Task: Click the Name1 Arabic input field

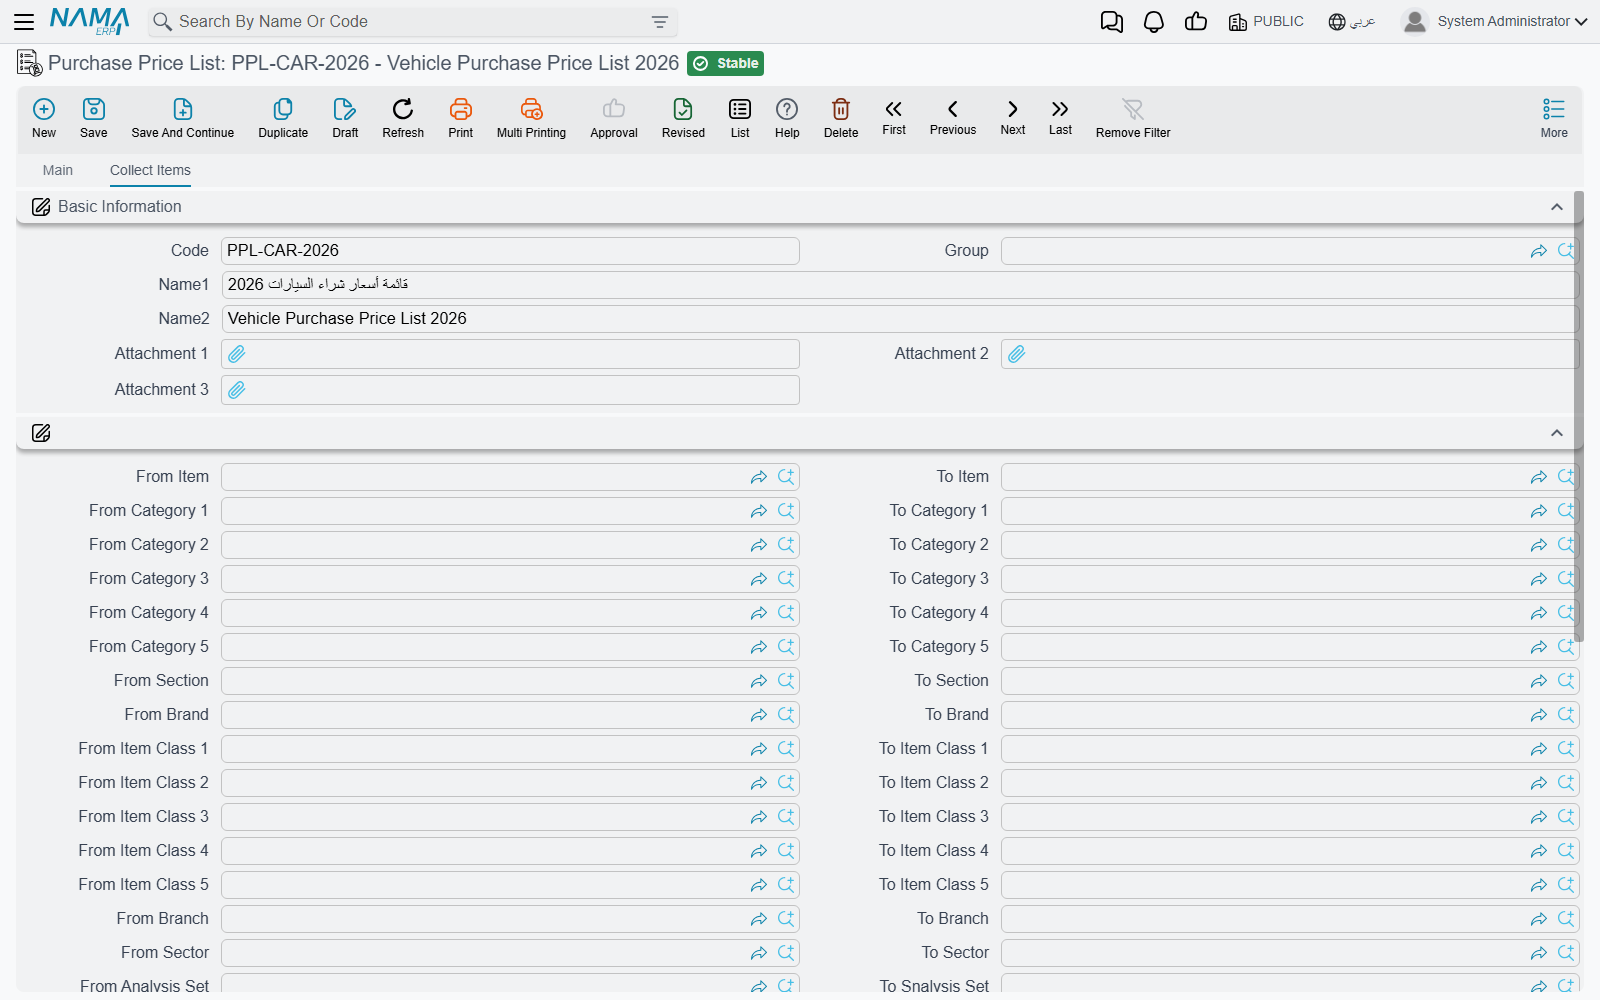Action: pos(900,285)
